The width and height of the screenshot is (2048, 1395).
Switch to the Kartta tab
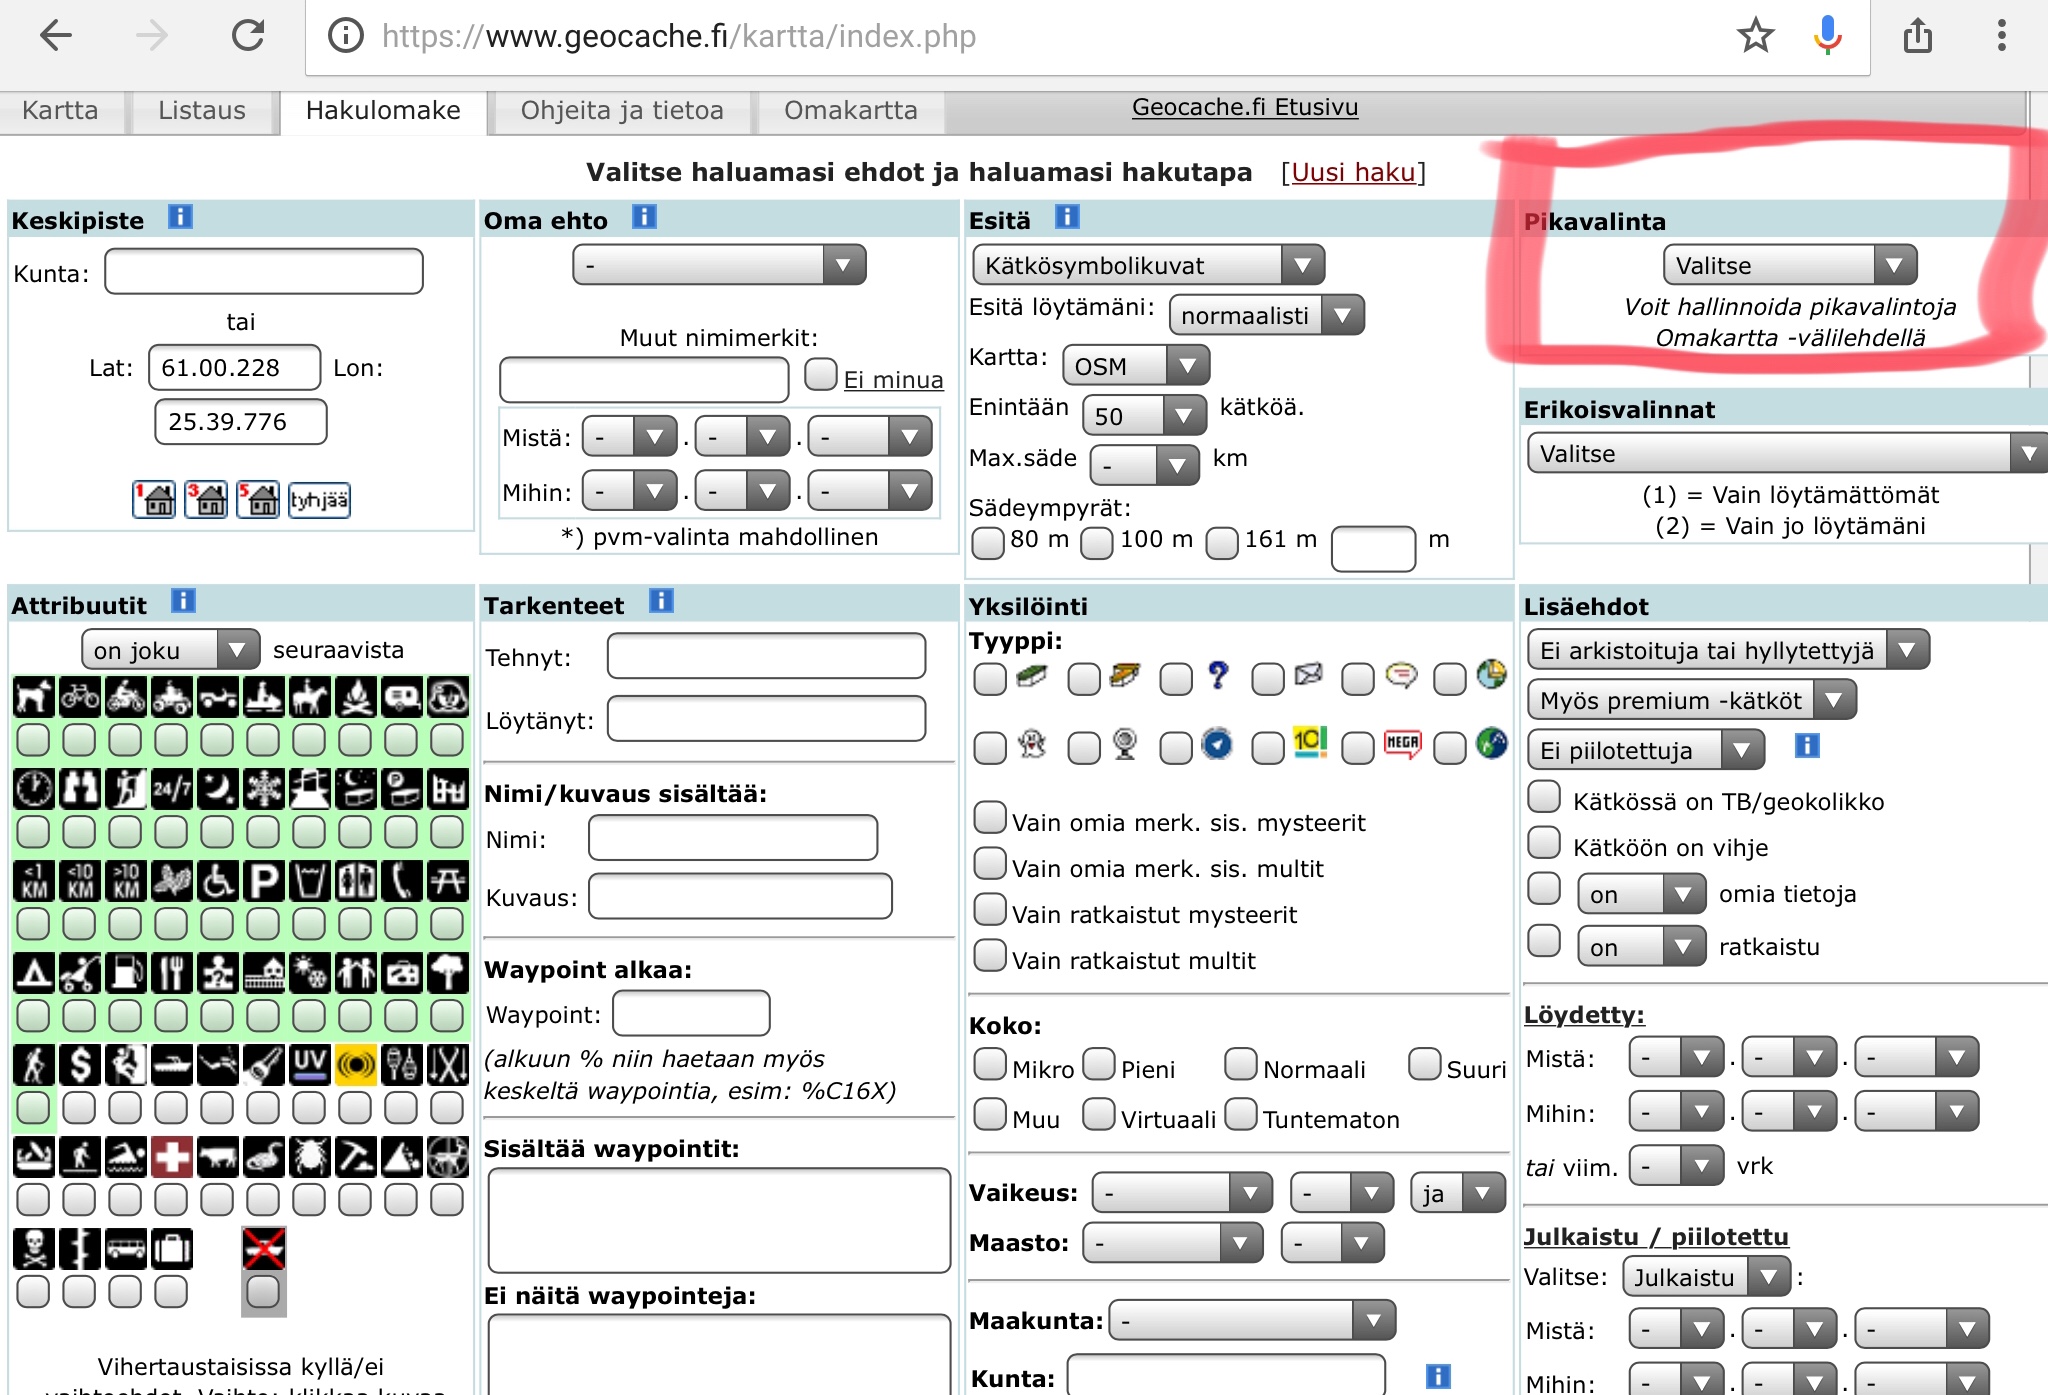point(60,111)
